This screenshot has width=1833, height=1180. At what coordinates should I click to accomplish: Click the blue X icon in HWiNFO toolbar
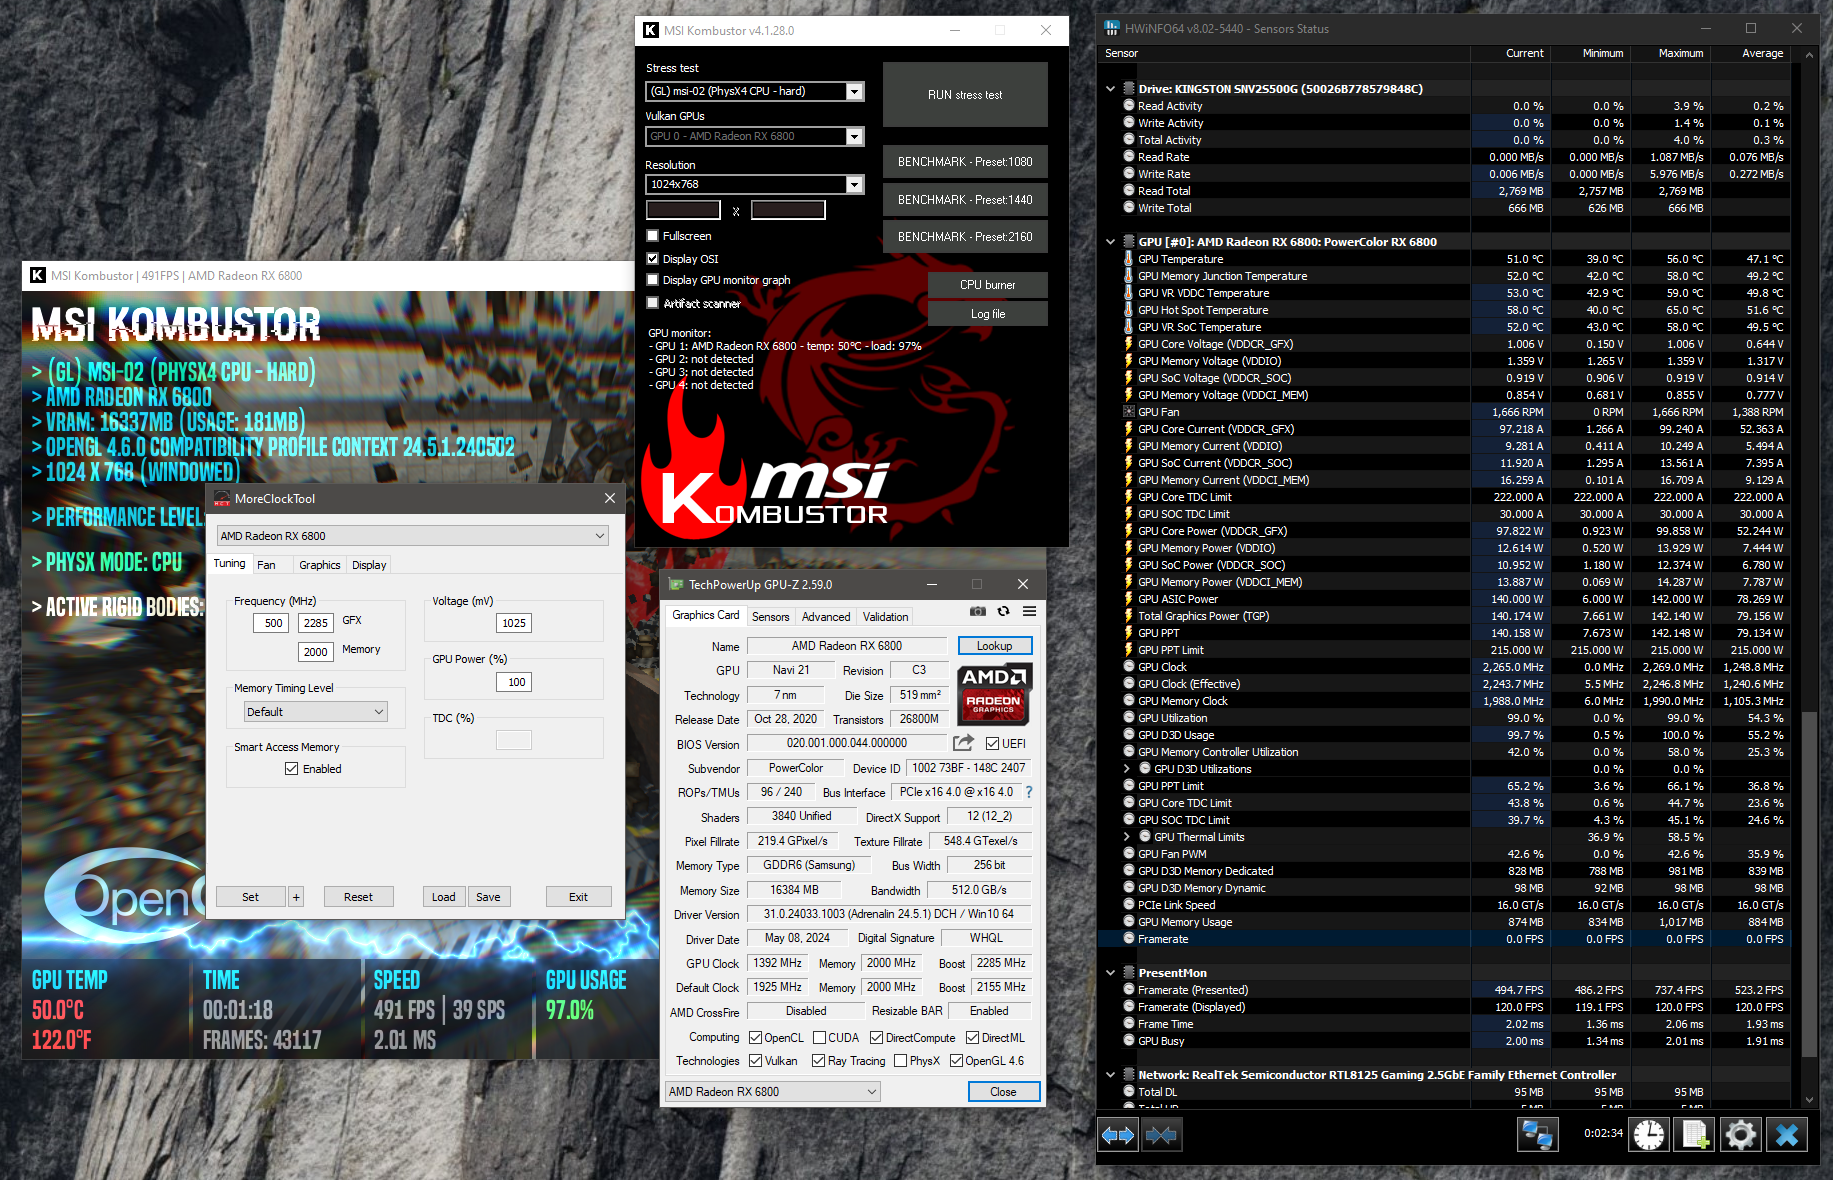[x=1787, y=1135]
